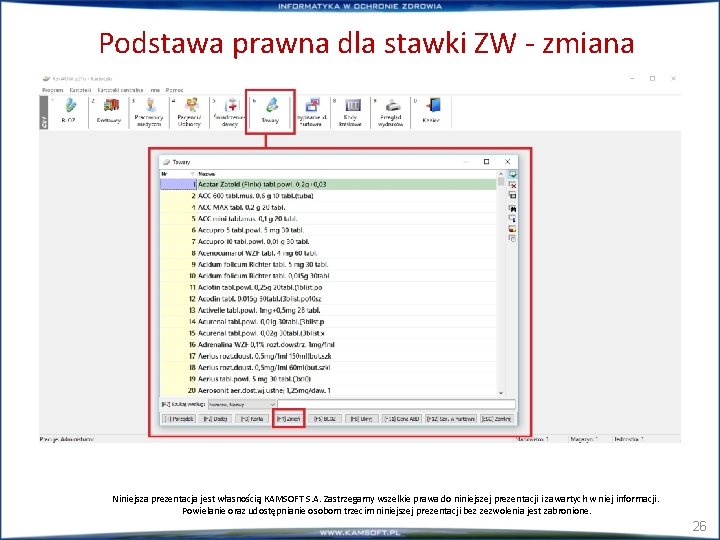Open the Towary toolbar icon
Image resolution: width=720 pixels, height=540 pixels.
(x=270, y=112)
